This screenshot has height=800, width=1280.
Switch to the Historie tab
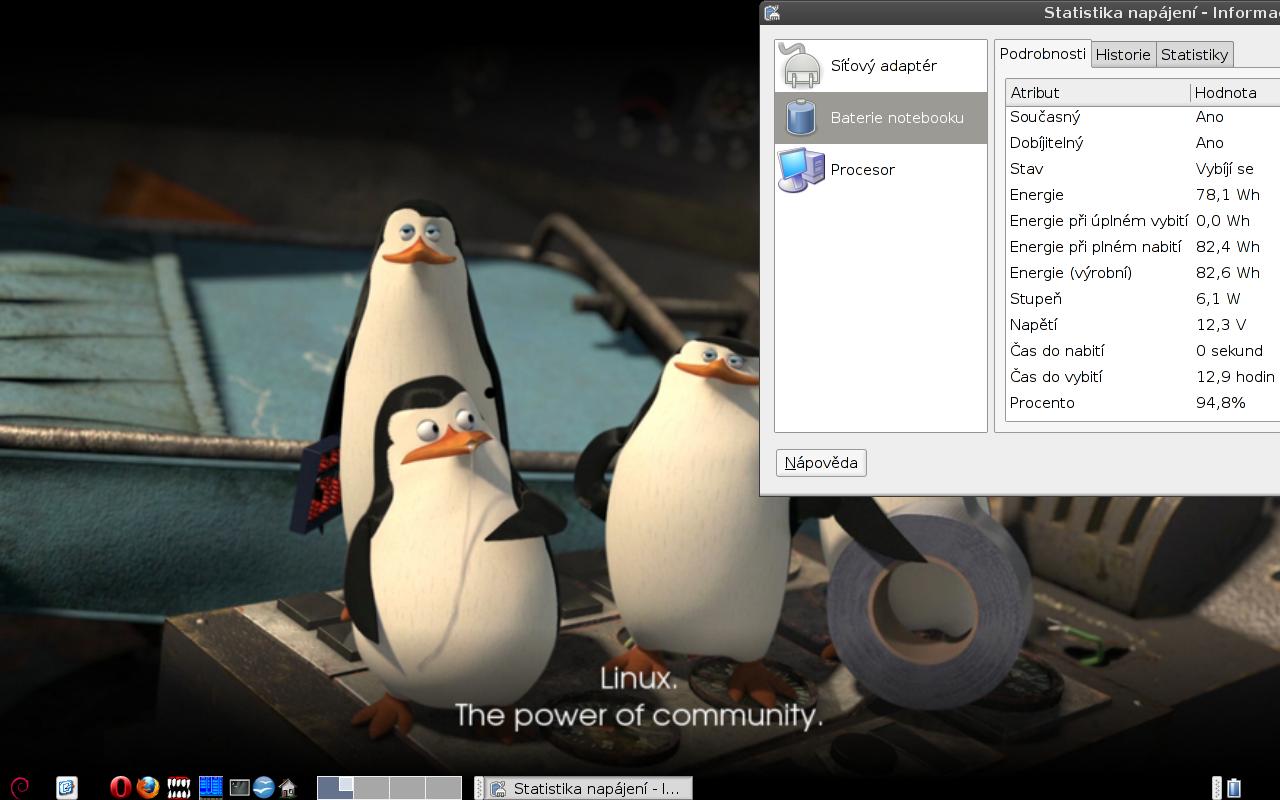pos(1123,55)
